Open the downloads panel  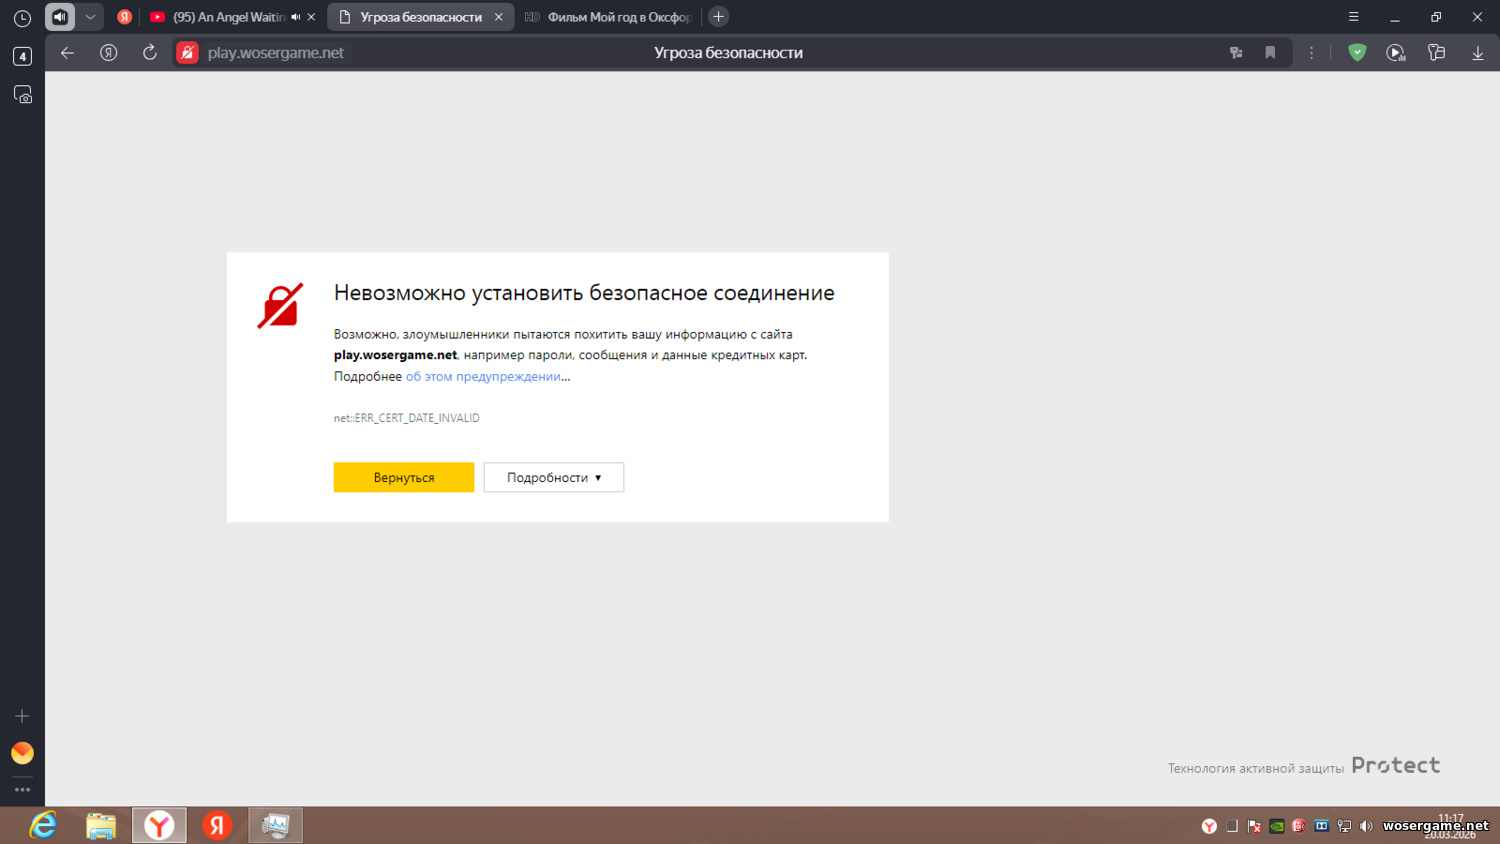[1477, 53]
